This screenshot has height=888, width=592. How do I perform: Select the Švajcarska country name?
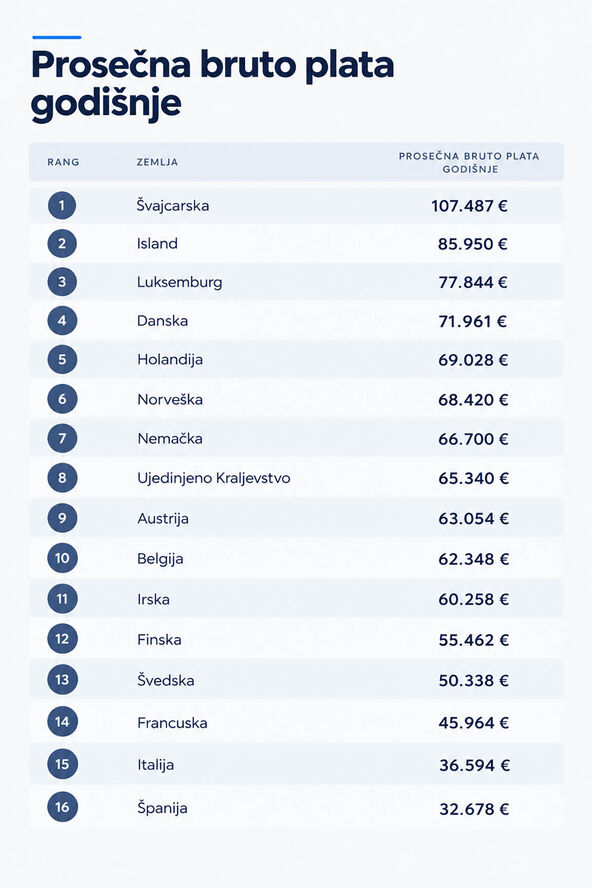coord(173,205)
